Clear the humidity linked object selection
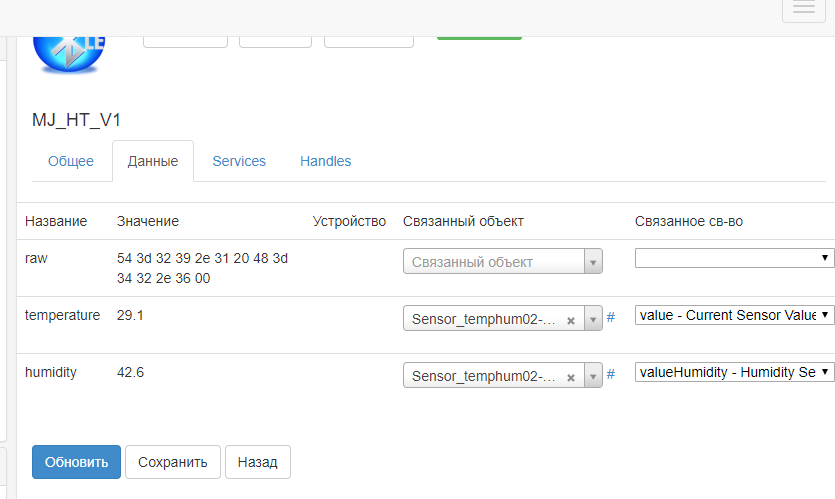The image size is (835, 499). tap(570, 377)
